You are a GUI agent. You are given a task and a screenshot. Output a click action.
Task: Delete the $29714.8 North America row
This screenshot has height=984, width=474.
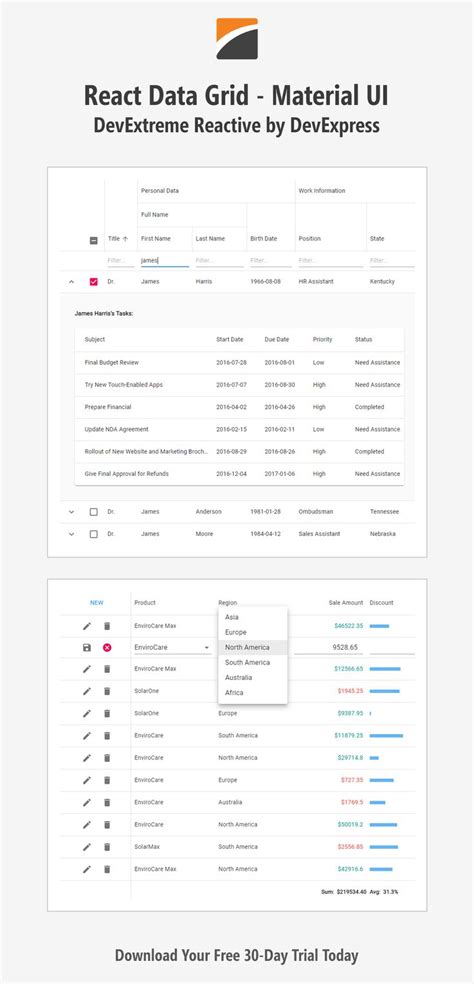tap(107, 757)
